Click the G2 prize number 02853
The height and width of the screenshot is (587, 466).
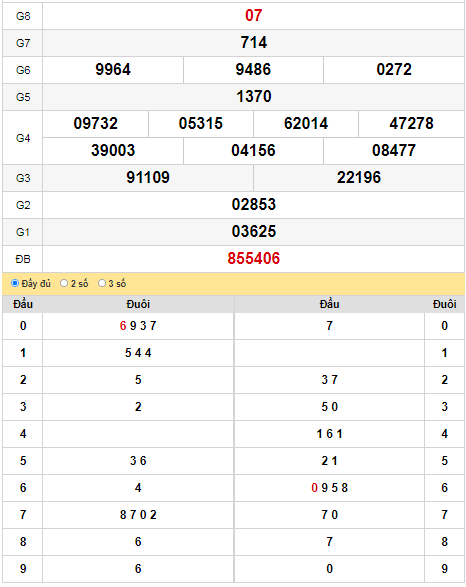(253, 204)
